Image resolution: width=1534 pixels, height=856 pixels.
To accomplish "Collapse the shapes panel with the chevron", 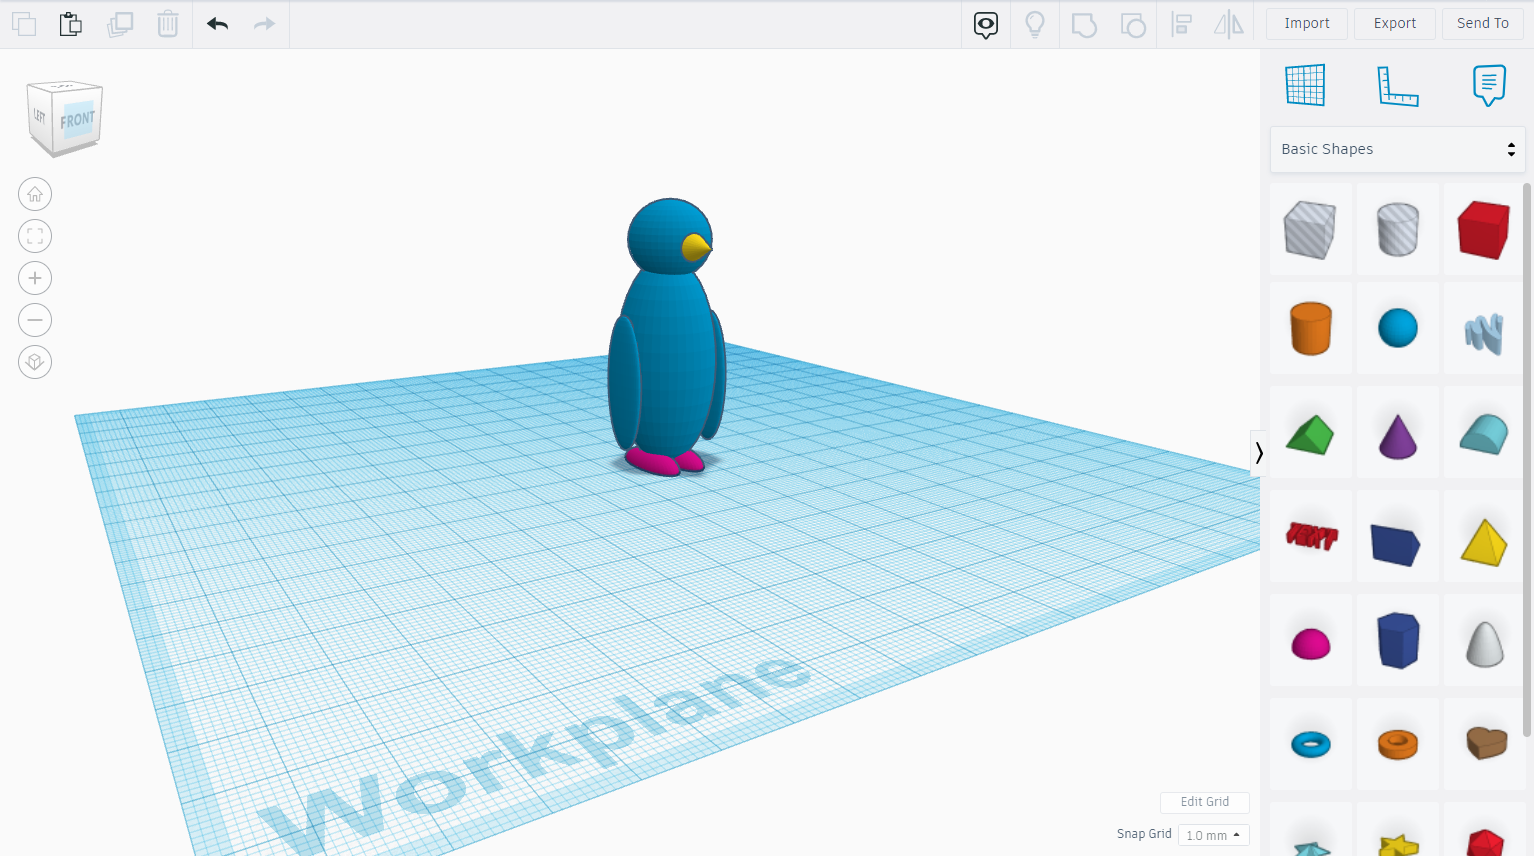I will tap(1259, 453).
